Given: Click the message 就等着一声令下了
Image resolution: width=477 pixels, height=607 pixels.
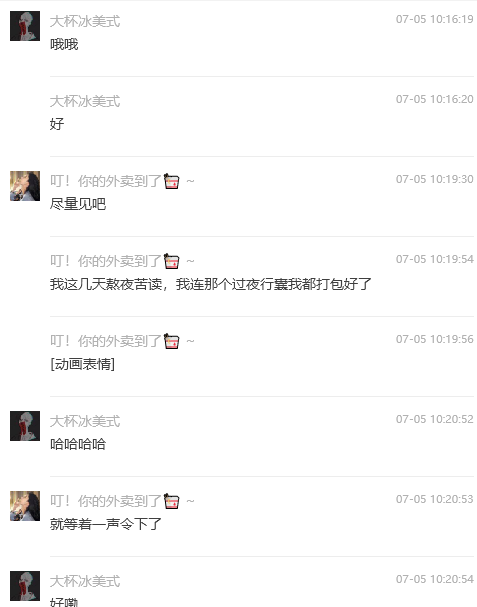Looking at the screenshot, I should (x=106, y=524).
